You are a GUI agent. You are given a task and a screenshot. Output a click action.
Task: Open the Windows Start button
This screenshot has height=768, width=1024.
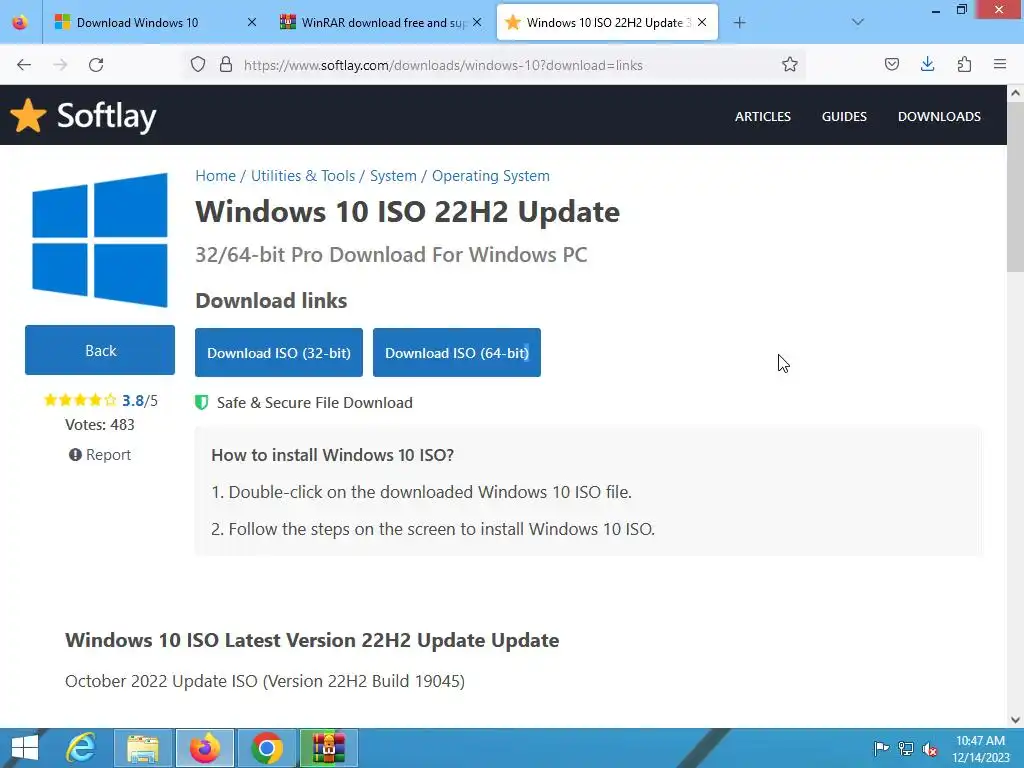click(25, 748)
